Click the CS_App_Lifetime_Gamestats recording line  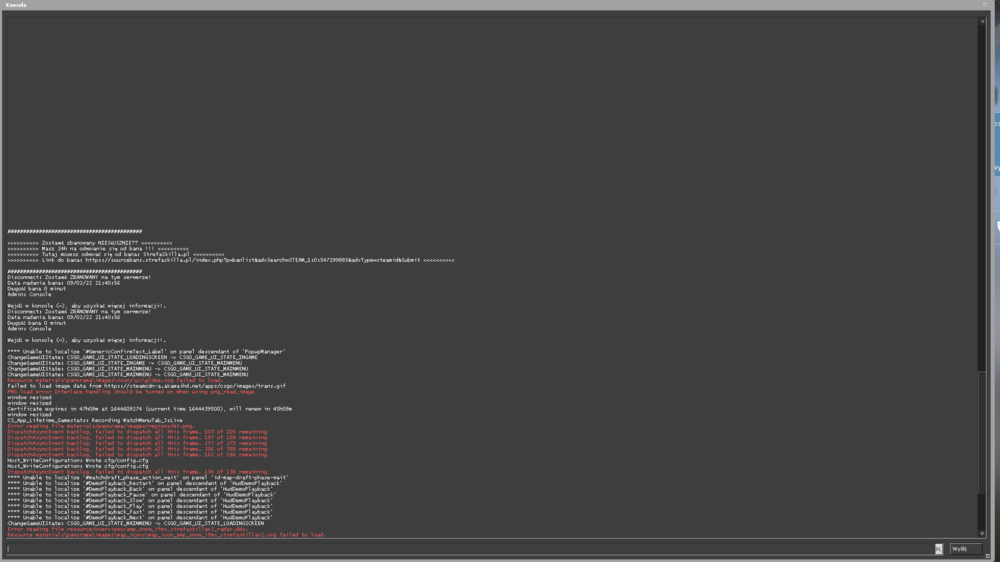(x=94, y=420)
